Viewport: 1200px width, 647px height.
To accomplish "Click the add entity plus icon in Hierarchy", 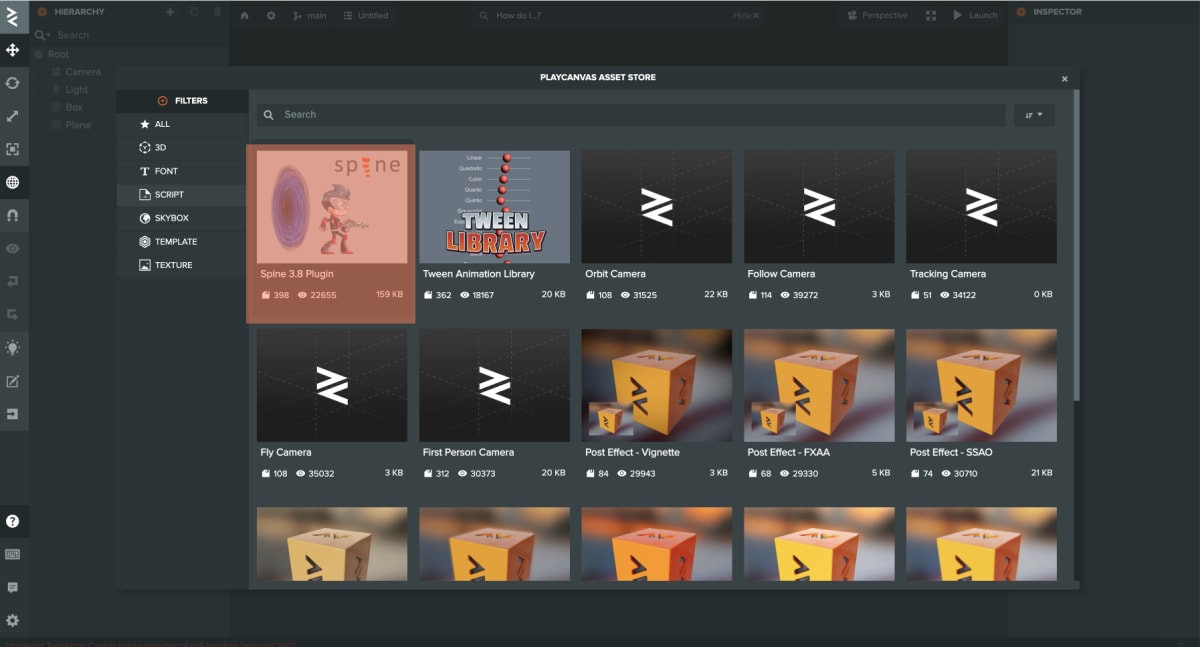I will tap(170, 12).
